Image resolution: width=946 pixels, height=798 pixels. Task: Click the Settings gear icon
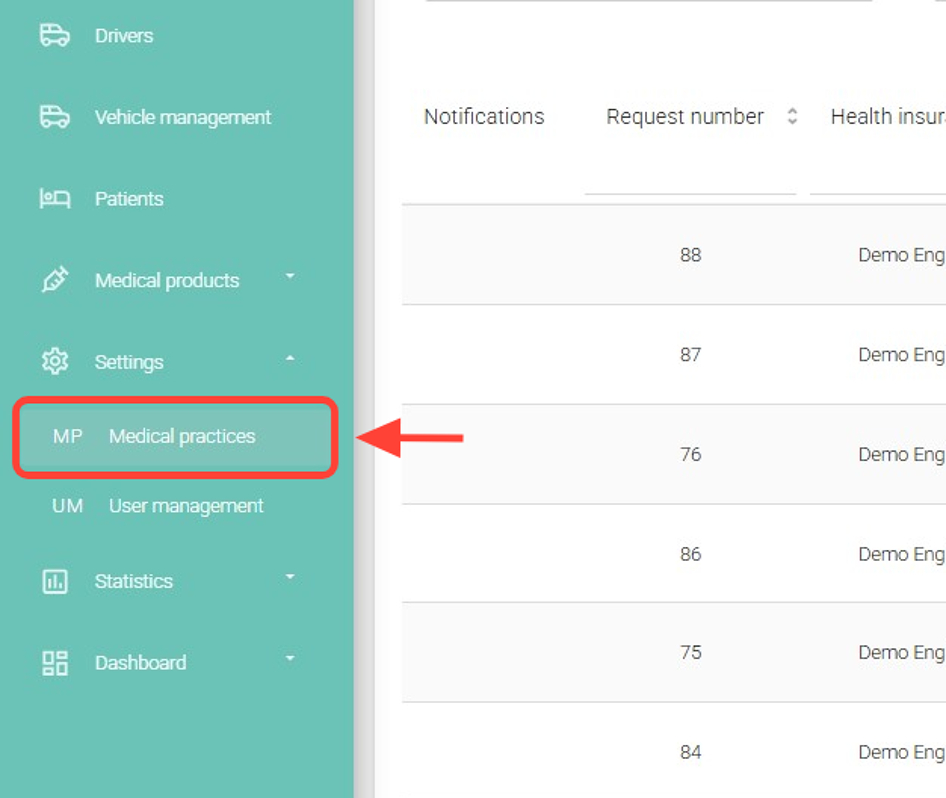[x=54, y=361]
